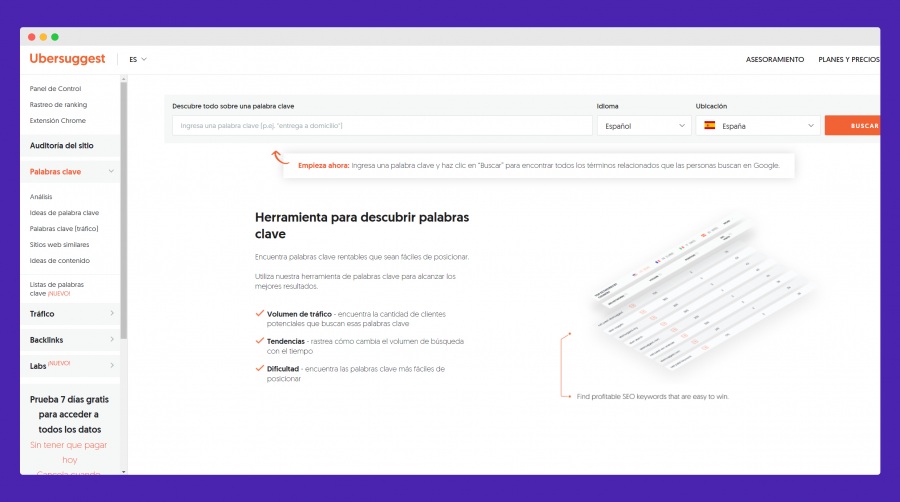
Task: Select the Backlinks menu label
Action: [46, 340]
